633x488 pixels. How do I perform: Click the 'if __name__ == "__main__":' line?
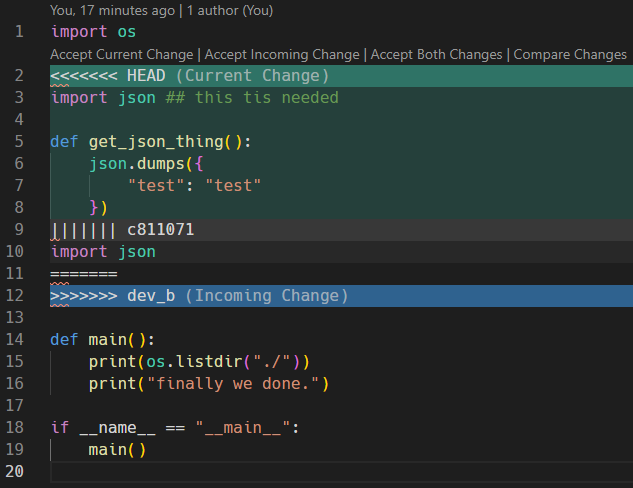pos(175,428)
